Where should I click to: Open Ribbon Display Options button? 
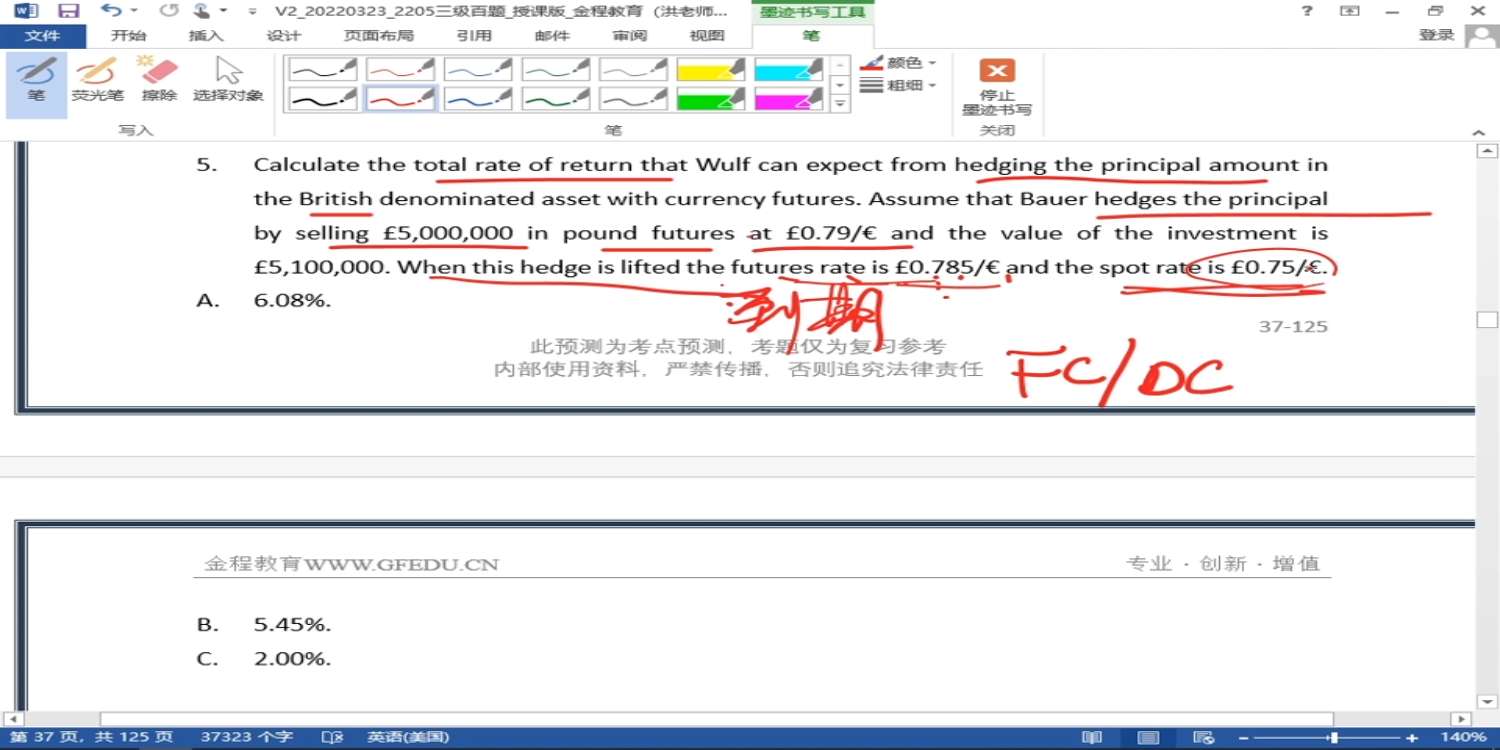coord(1350,11)
